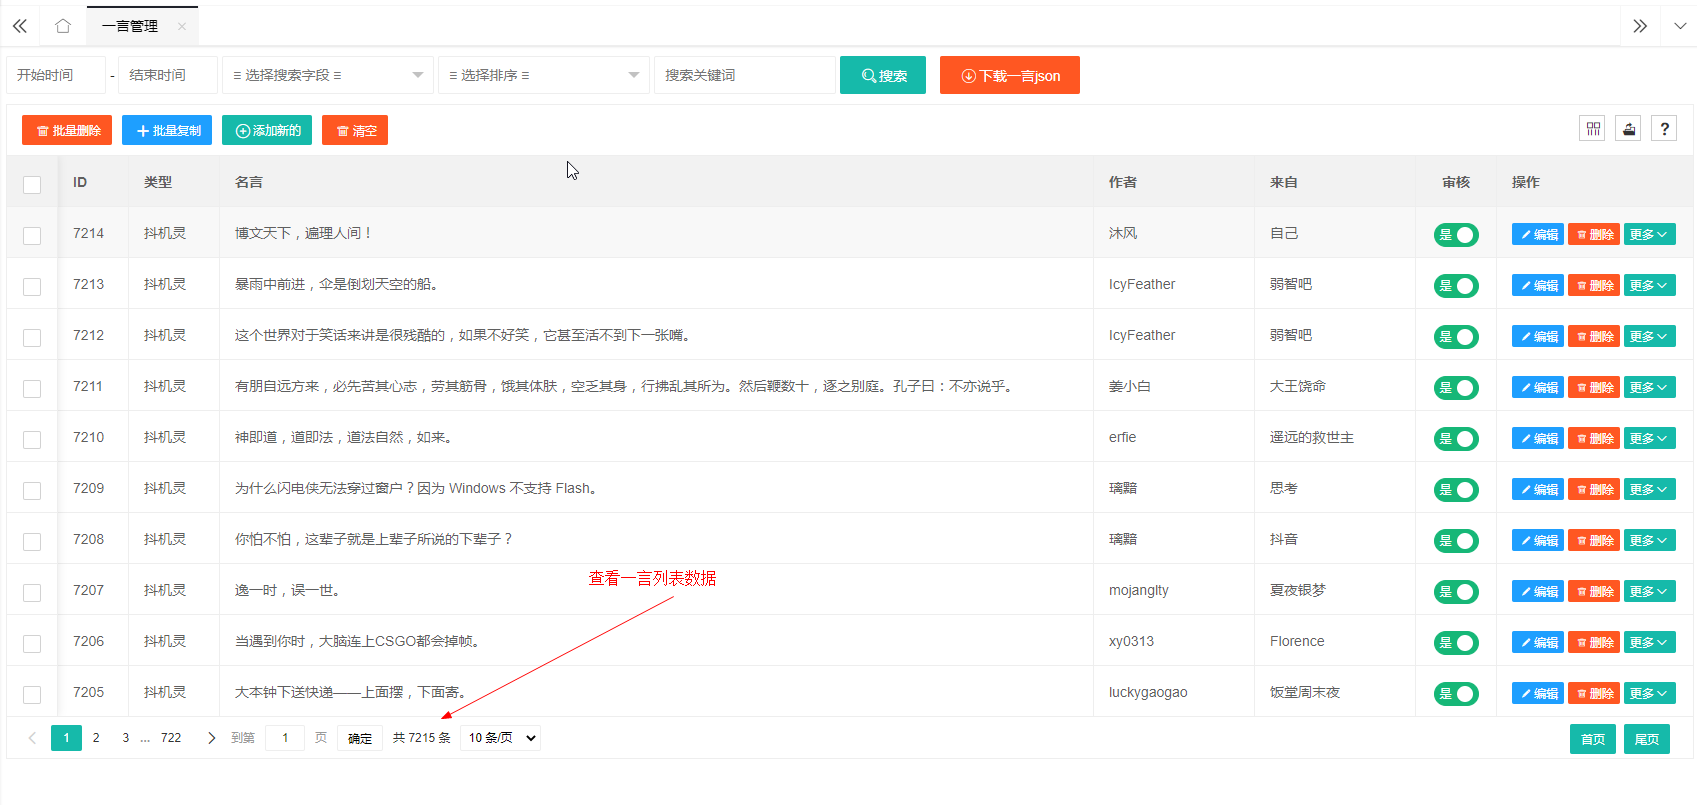Click the page number jump input
1697x805 pixels.
(285, 738)
